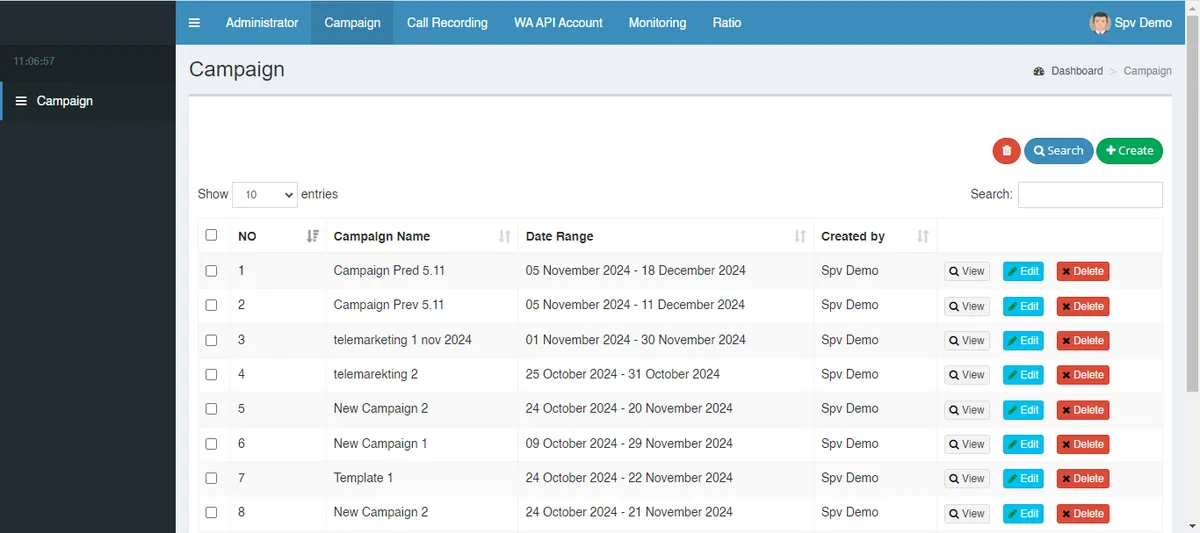Screen dimensions: 1200x533
Task: Check the box for Campaign Prev 5.11
Action: click(211, 305)
